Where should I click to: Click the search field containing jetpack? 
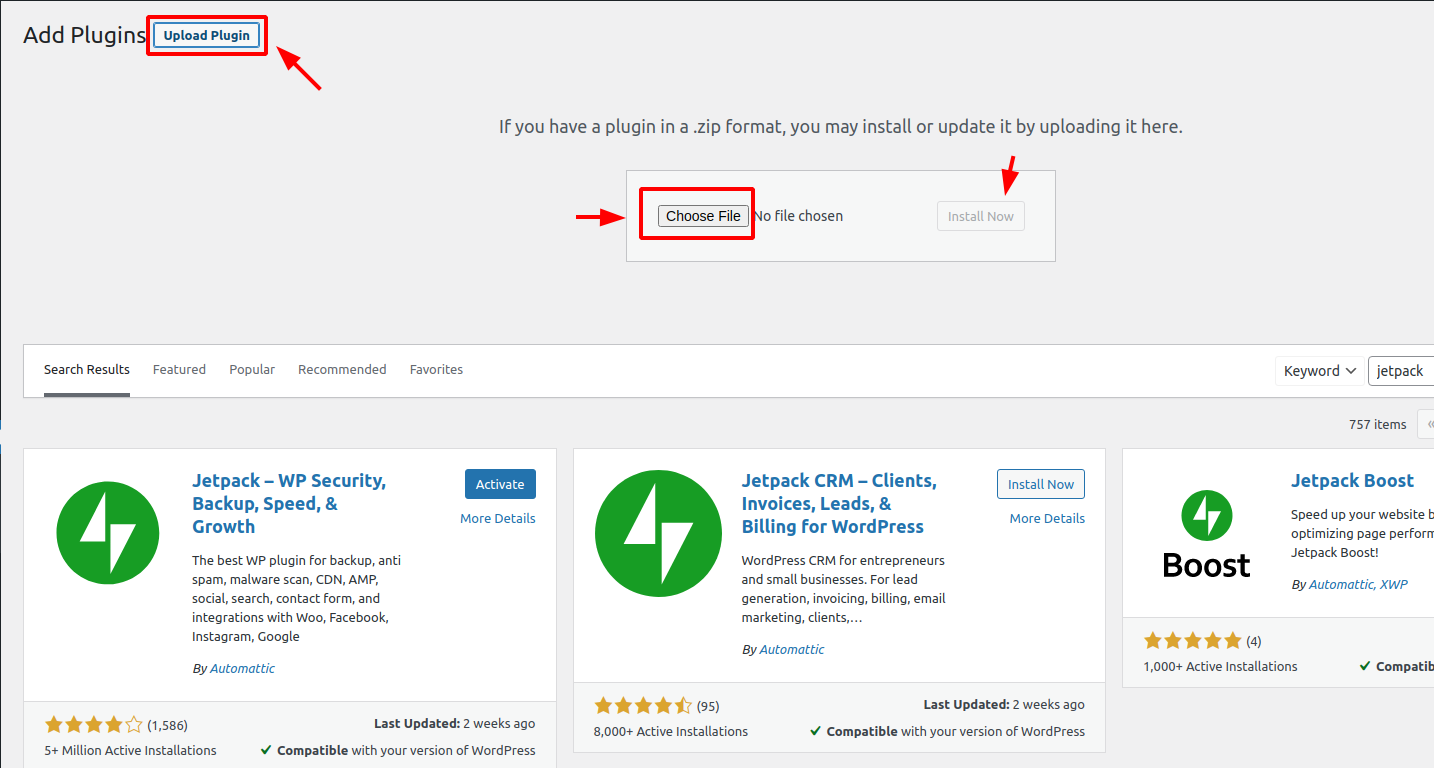click(x=1401, y=370)
